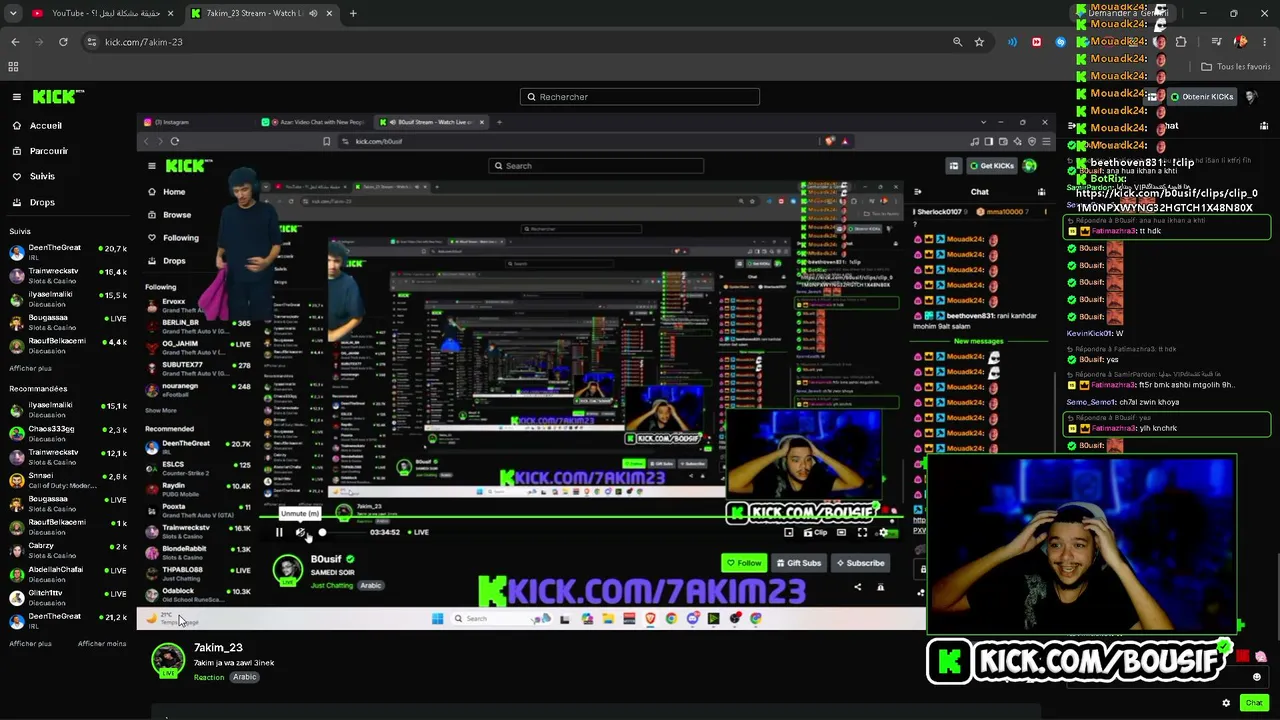Viewport: 1280px width, 720px height.
Task: Reload the kick.com page
Action: coord(63,42)
